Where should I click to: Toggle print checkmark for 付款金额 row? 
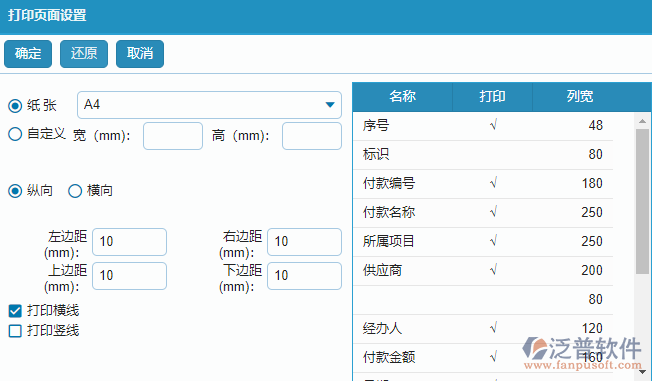click(493, 357)
